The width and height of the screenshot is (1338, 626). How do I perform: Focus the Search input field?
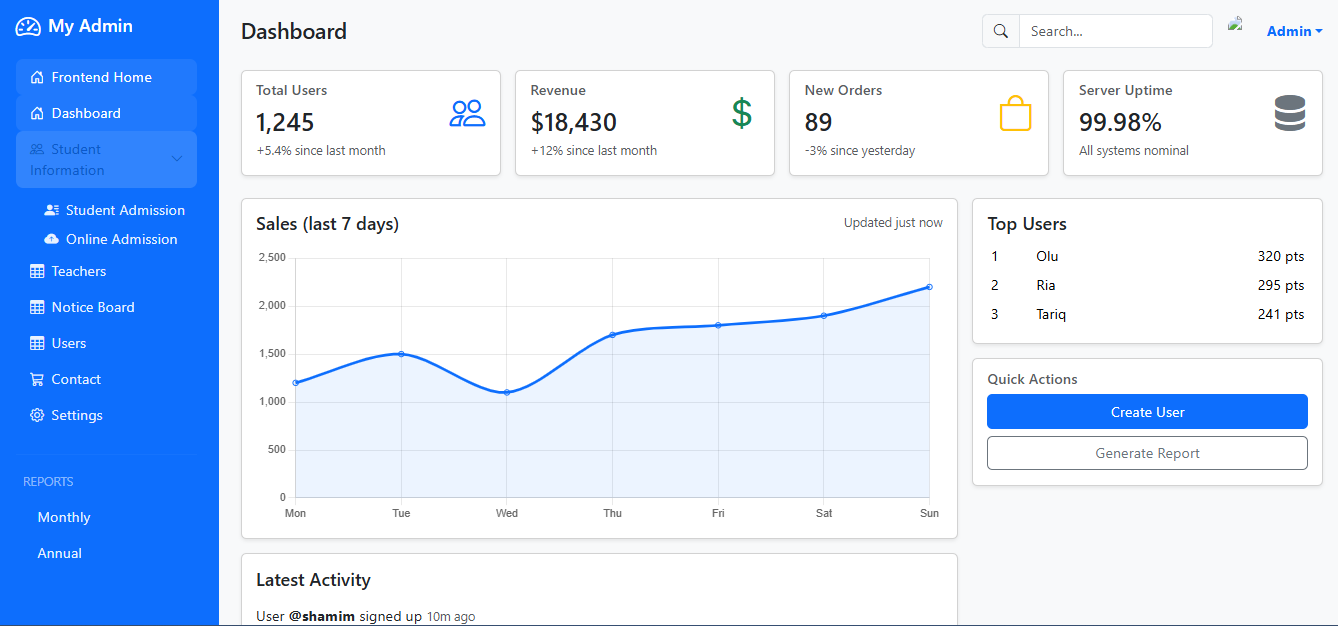click(1115, 31)
